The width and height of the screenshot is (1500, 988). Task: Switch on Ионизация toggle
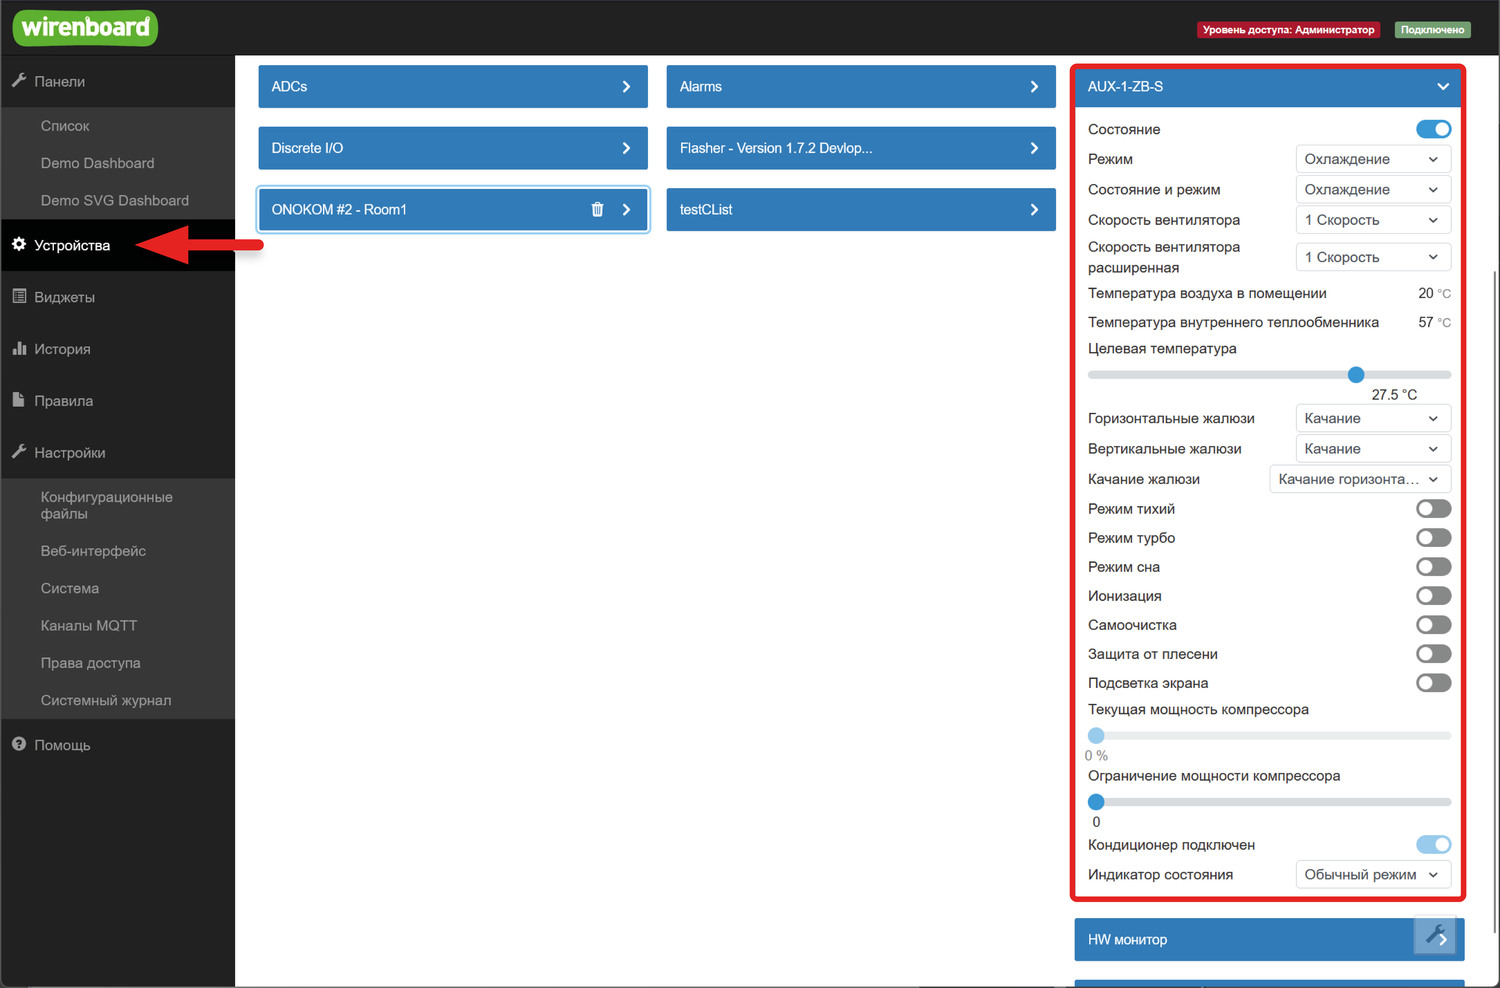[1433, 596]
